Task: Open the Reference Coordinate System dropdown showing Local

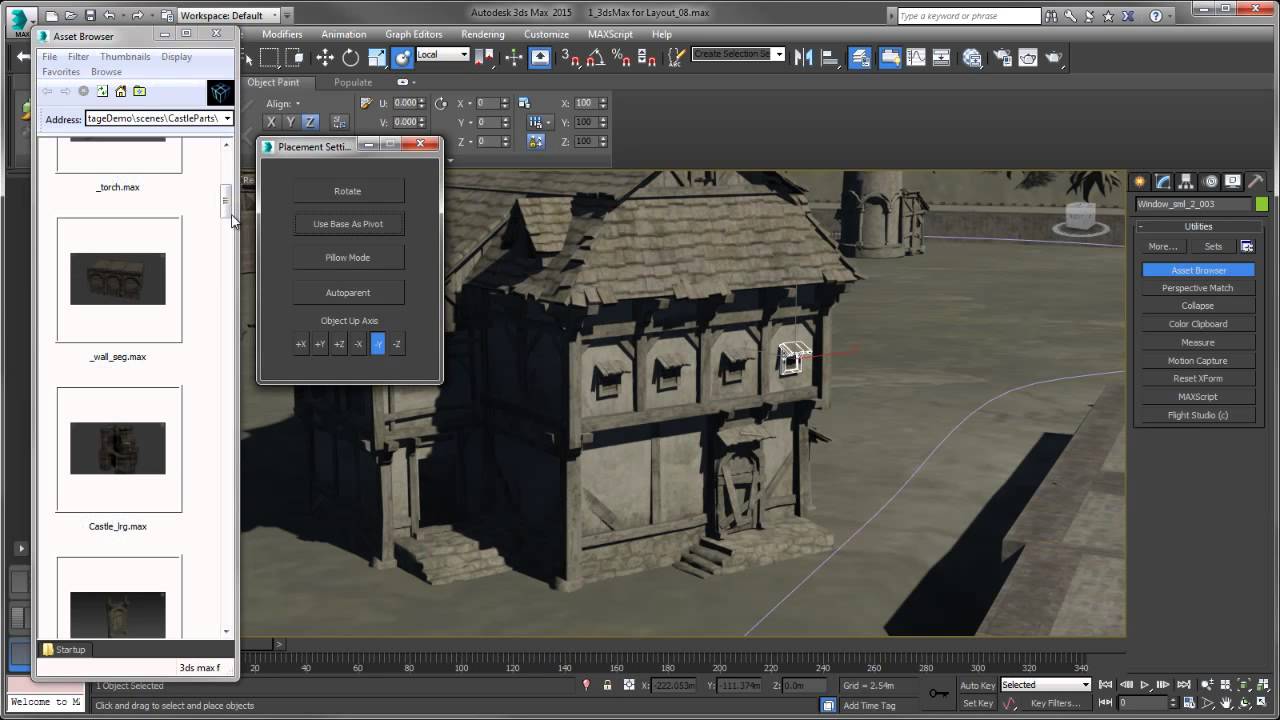Action: point(464,55)
